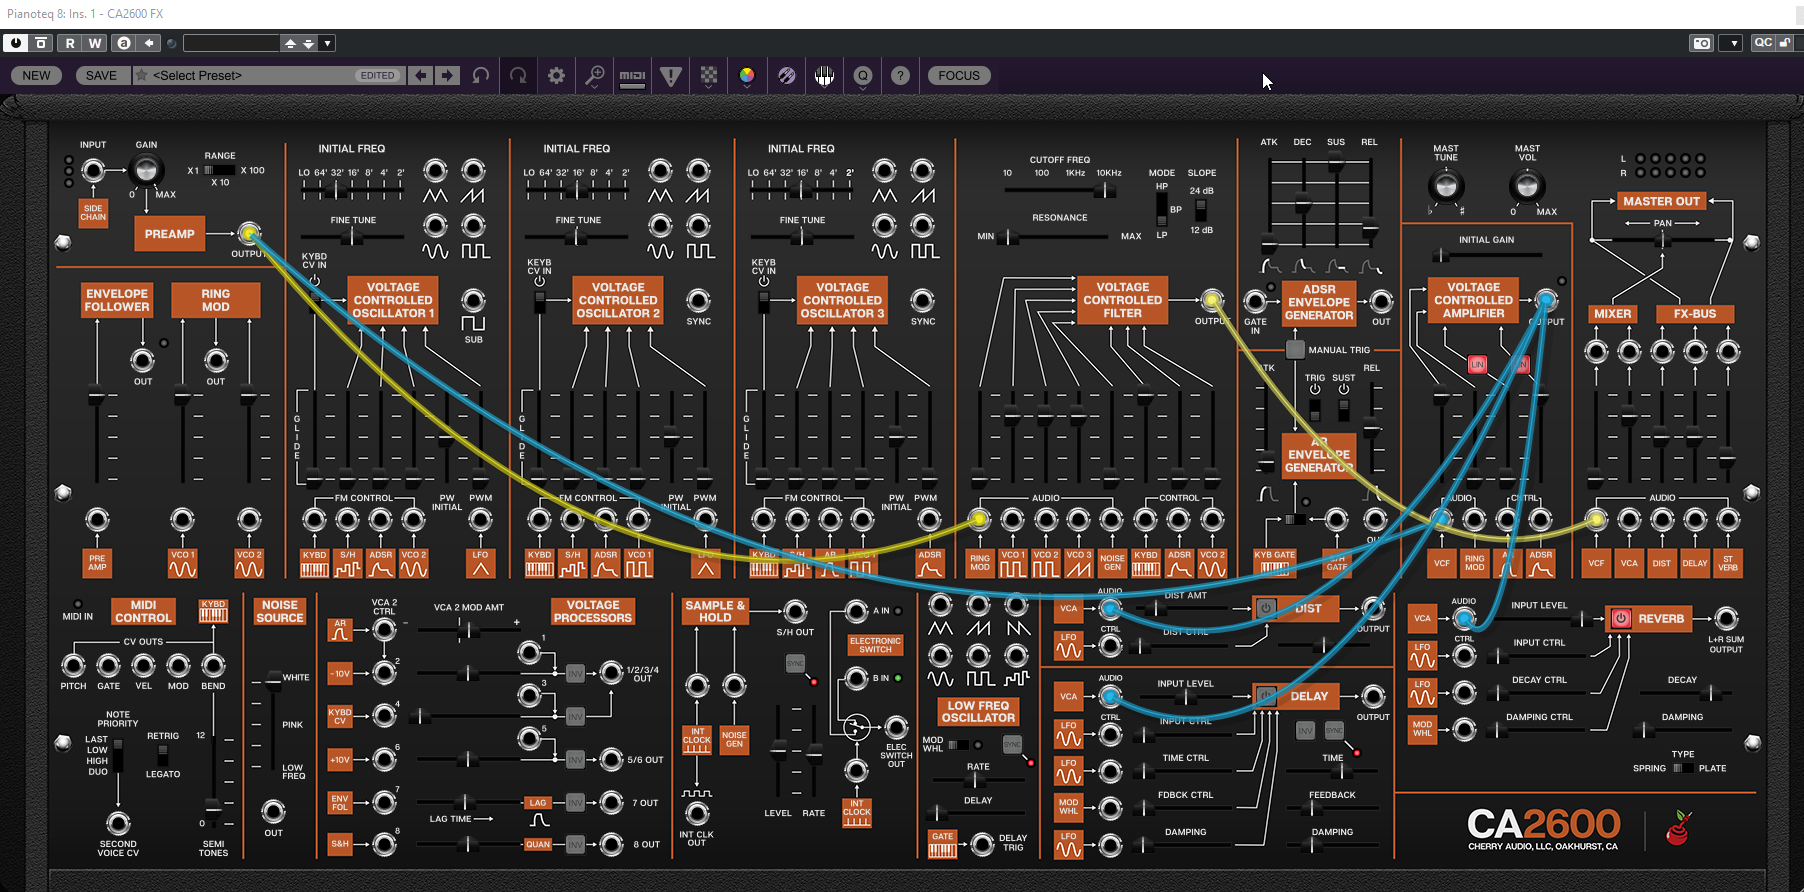
Task: Click the MAST TUNE knob
Action: click(x=1445, y=186)
